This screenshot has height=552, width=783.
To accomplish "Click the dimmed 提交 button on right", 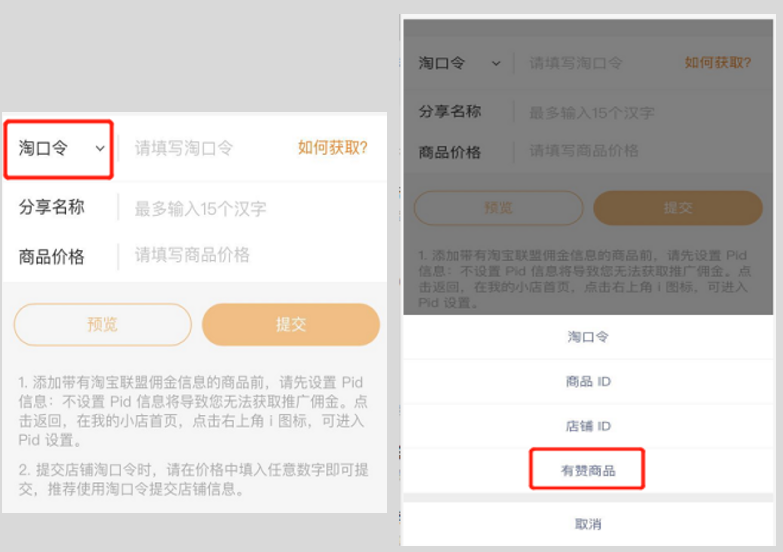I will [678, 208].
